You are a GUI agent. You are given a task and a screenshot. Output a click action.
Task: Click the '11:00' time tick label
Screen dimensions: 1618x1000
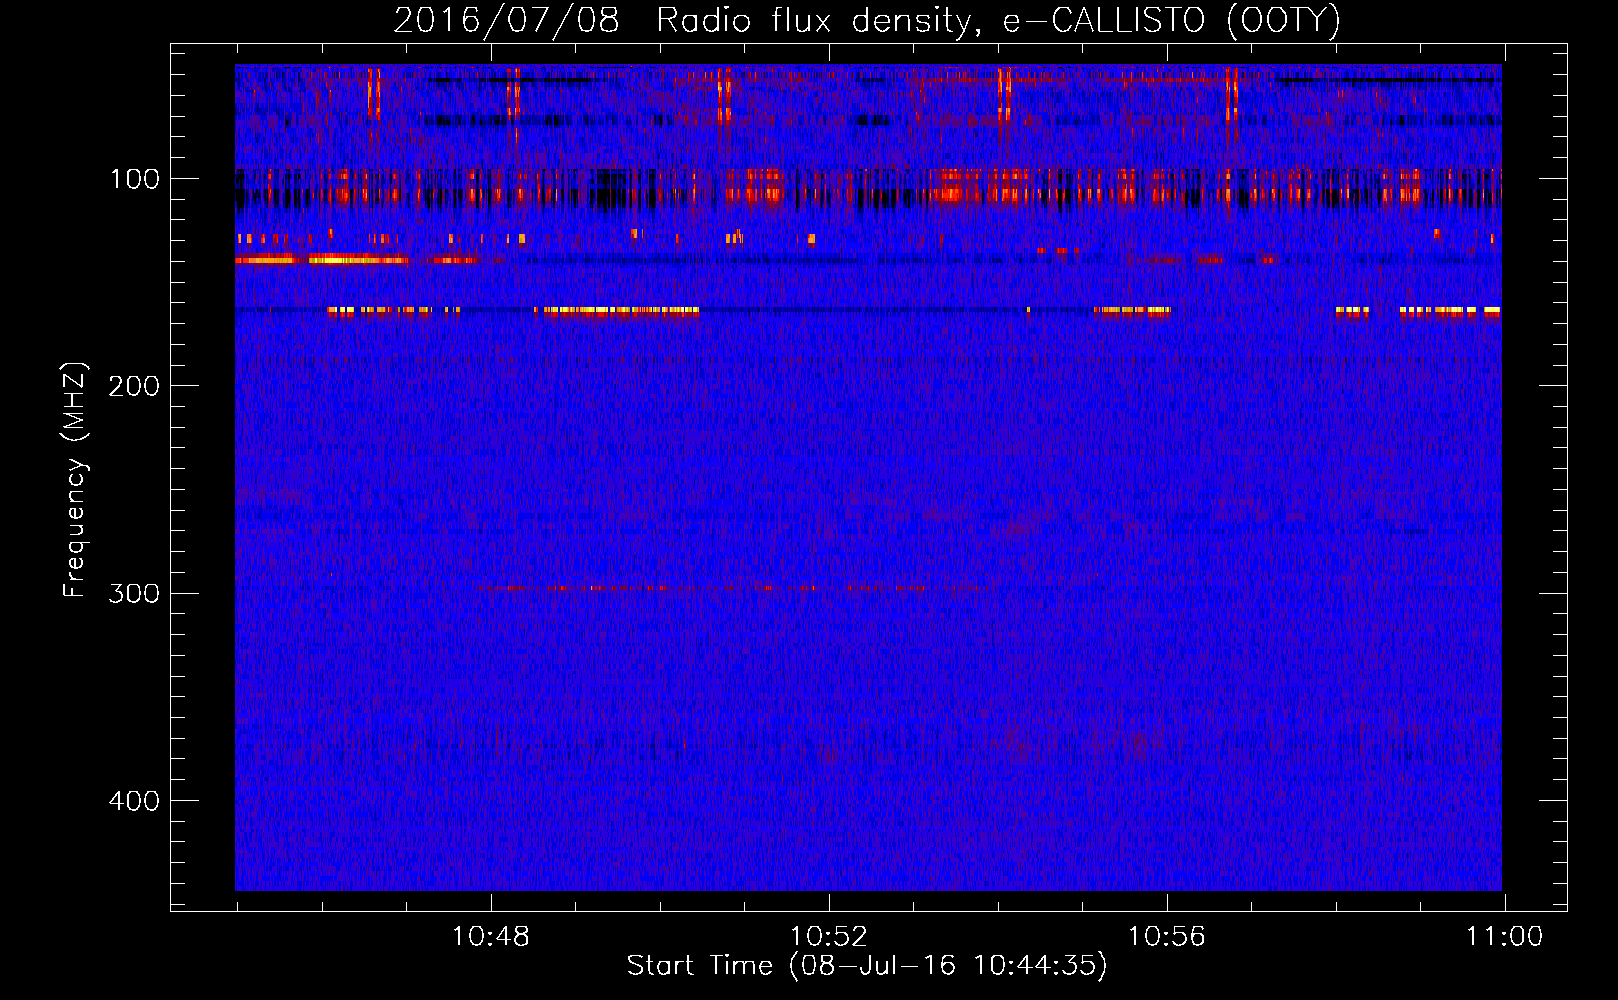[x=1504, y=937]
